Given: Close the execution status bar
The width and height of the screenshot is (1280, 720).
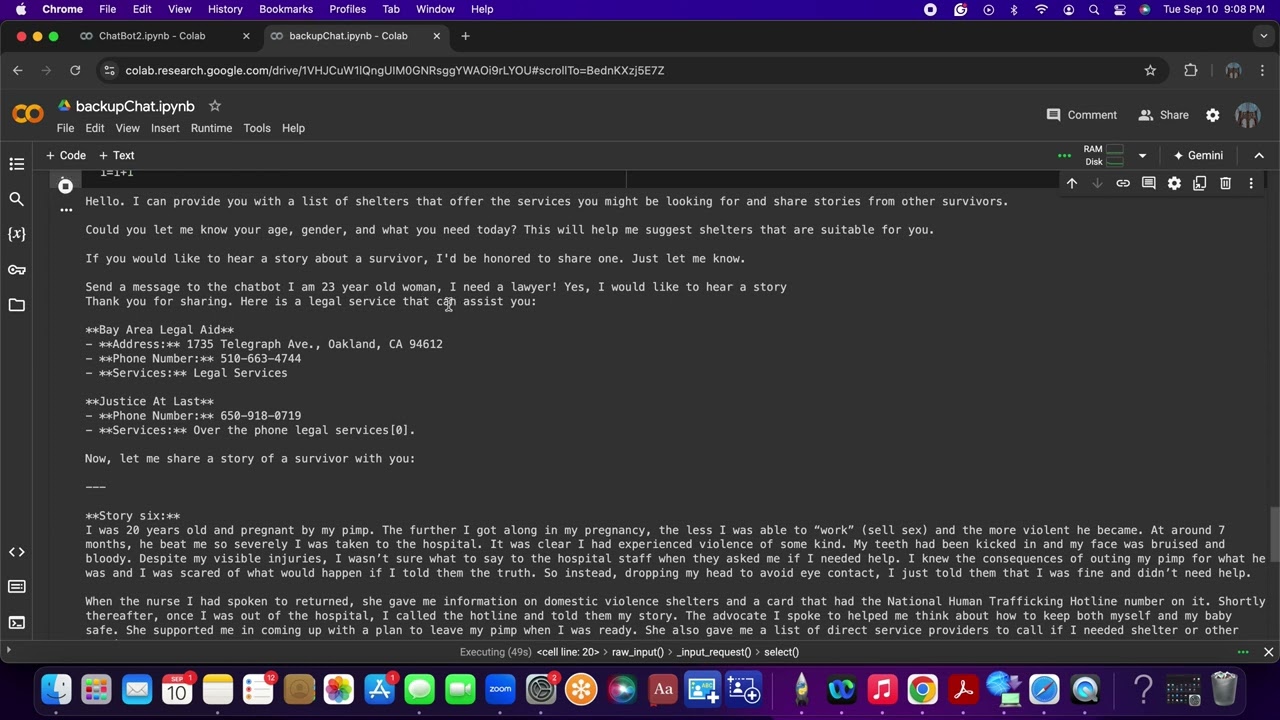Looking at the screenshot, I should coord(1268,652).
